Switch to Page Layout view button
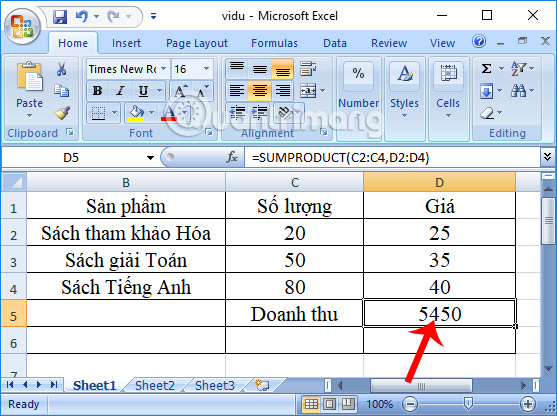Screen dimensions: 557x416 [x=329, y=404]
